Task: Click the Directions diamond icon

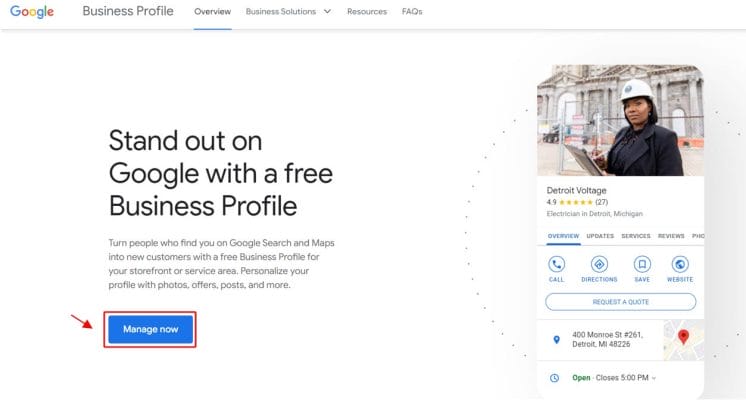Action: pyautogui.click(x=599, y=264)
